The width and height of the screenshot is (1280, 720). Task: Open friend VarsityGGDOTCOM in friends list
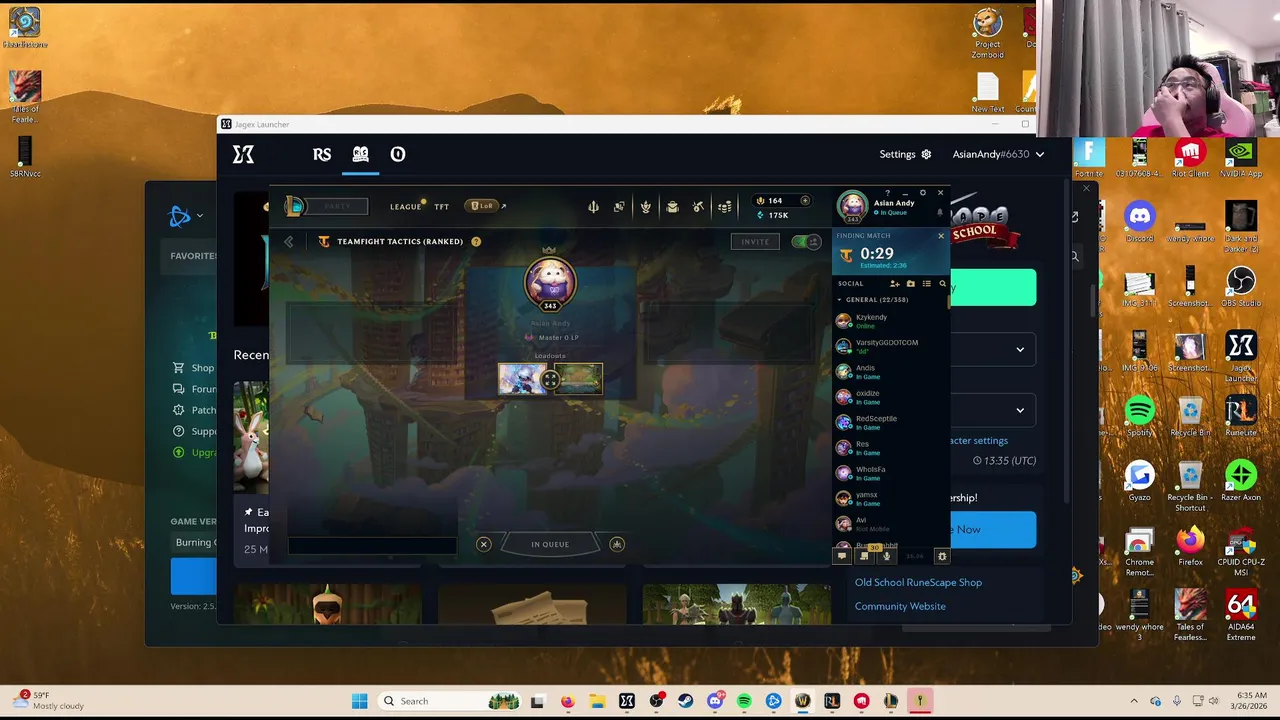890,346
